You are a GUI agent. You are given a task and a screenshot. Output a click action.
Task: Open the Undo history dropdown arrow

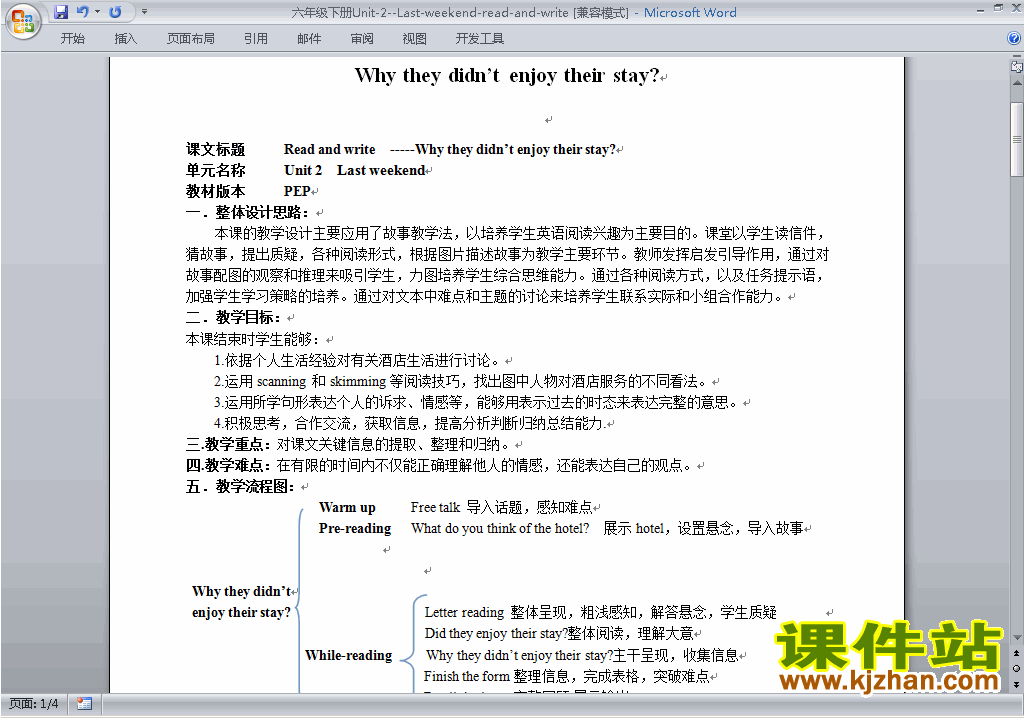click(x=97, y=12)
